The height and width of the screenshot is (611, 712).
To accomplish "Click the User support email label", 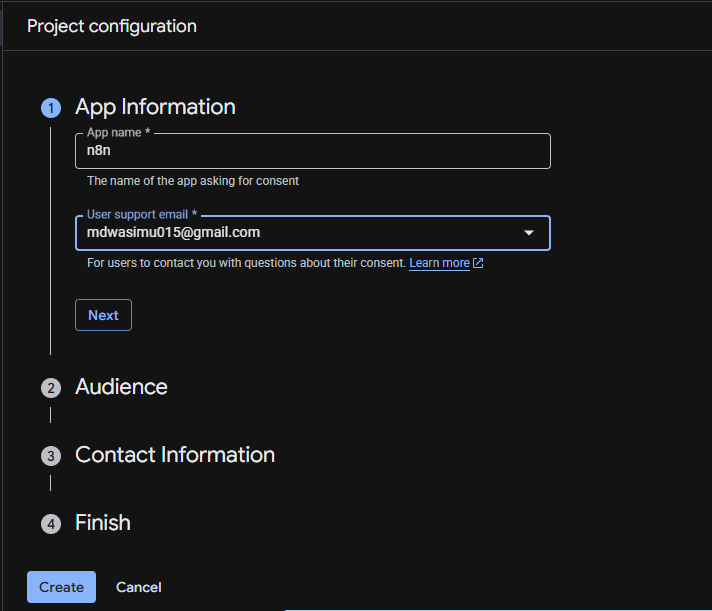I will (x=142, y=214).
